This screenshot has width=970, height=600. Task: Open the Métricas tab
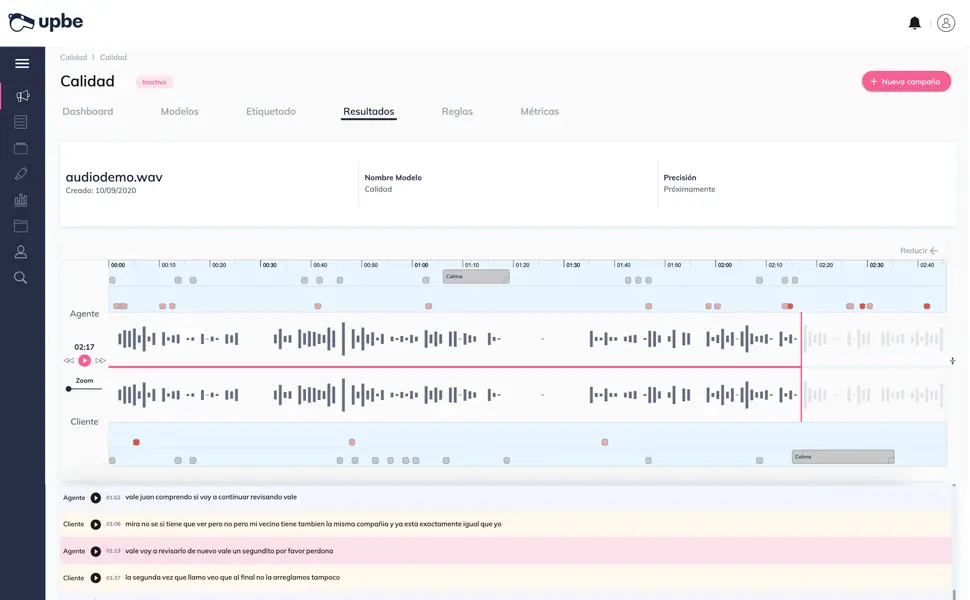(539, 111)
